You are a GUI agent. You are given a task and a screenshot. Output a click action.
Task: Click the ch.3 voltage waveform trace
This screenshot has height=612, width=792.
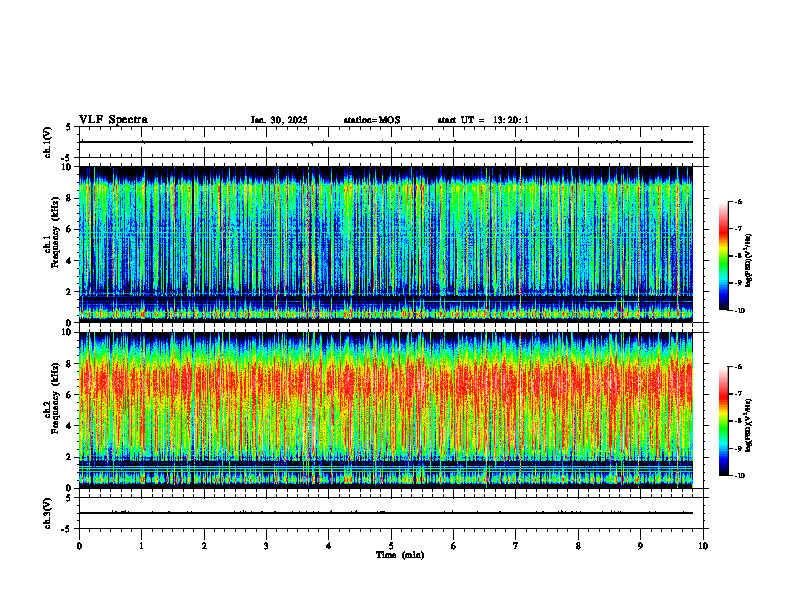point(386,513)
